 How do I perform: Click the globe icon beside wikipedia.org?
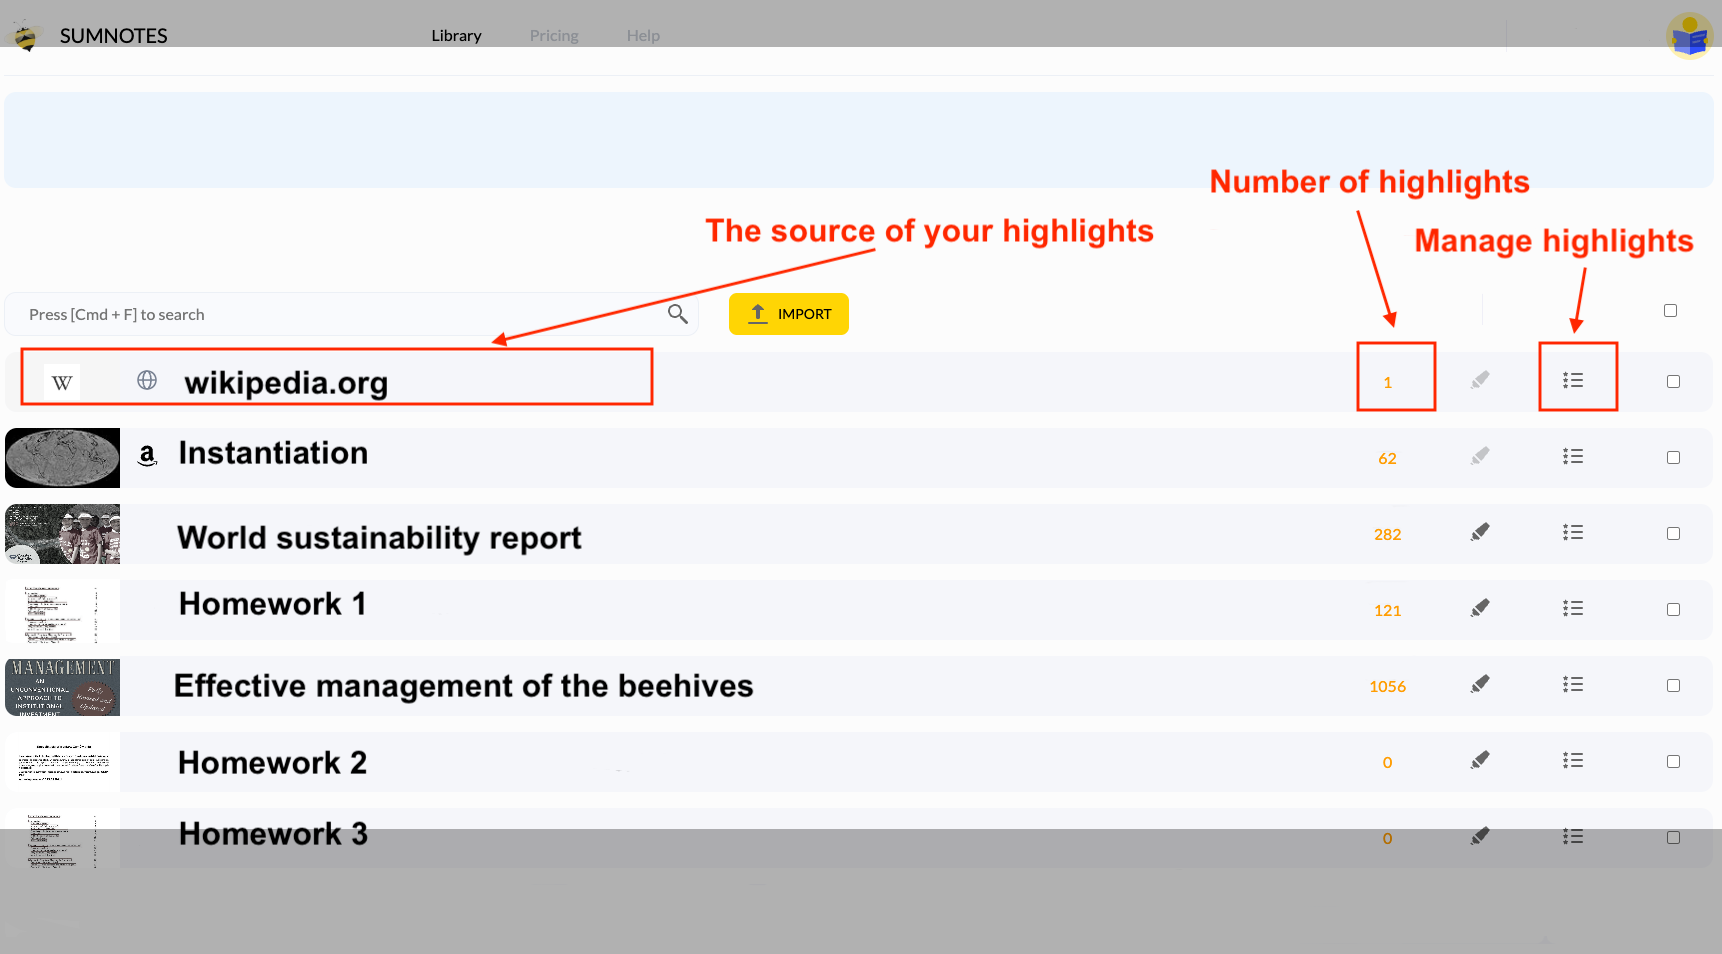(147, 380)
